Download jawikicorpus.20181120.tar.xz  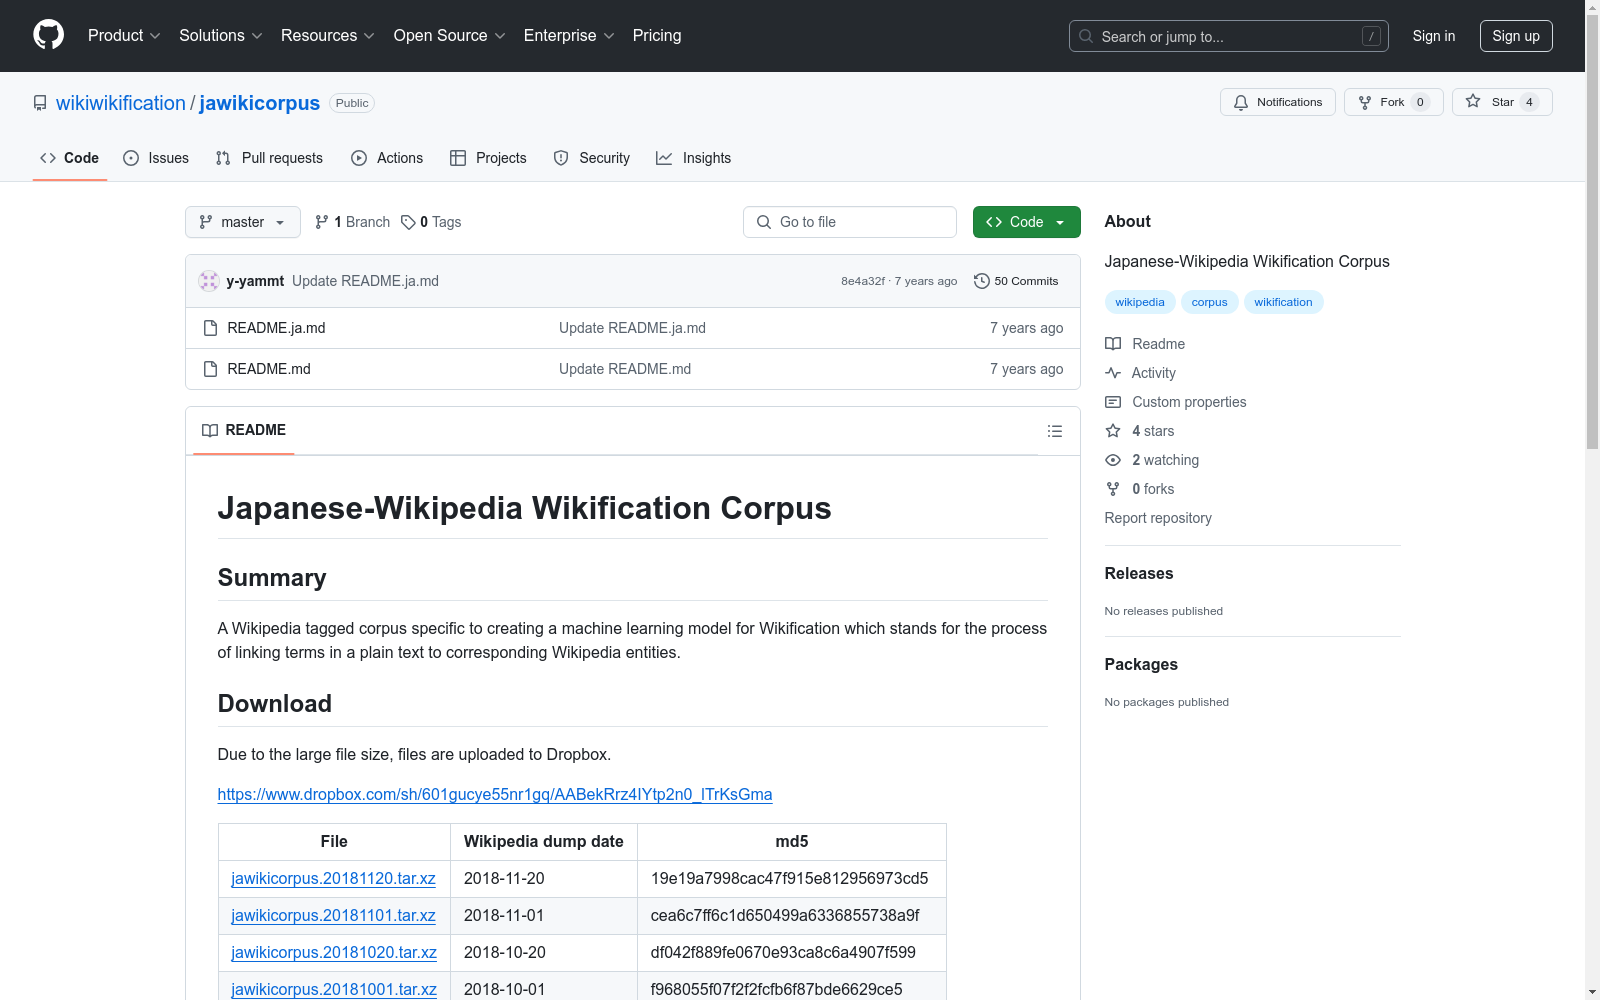(x=334, y=878)
